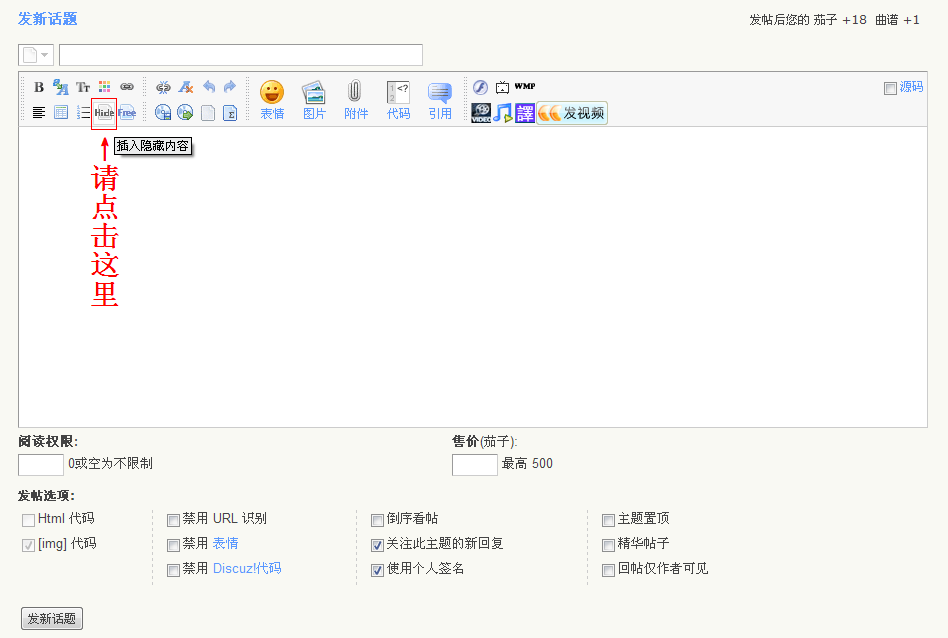Click the disc with save icon
The width and height of the screenshot is (948, 638).
pyautogui.click(x=163, y=112)
